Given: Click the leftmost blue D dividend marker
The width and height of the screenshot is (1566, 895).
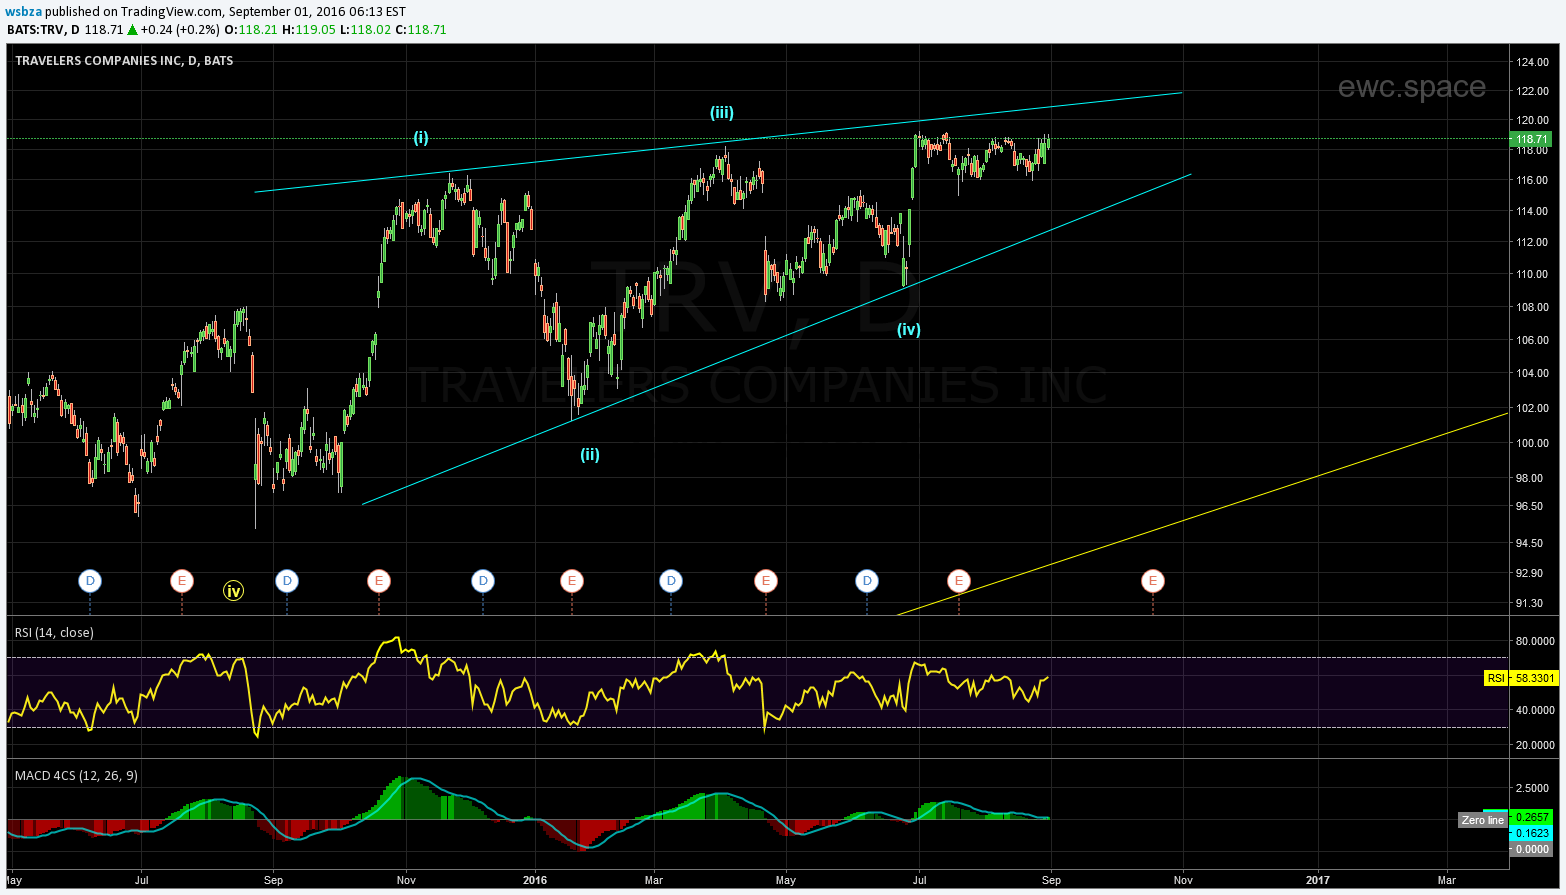Looking at the screenshot, I should (x=90, y=581).
